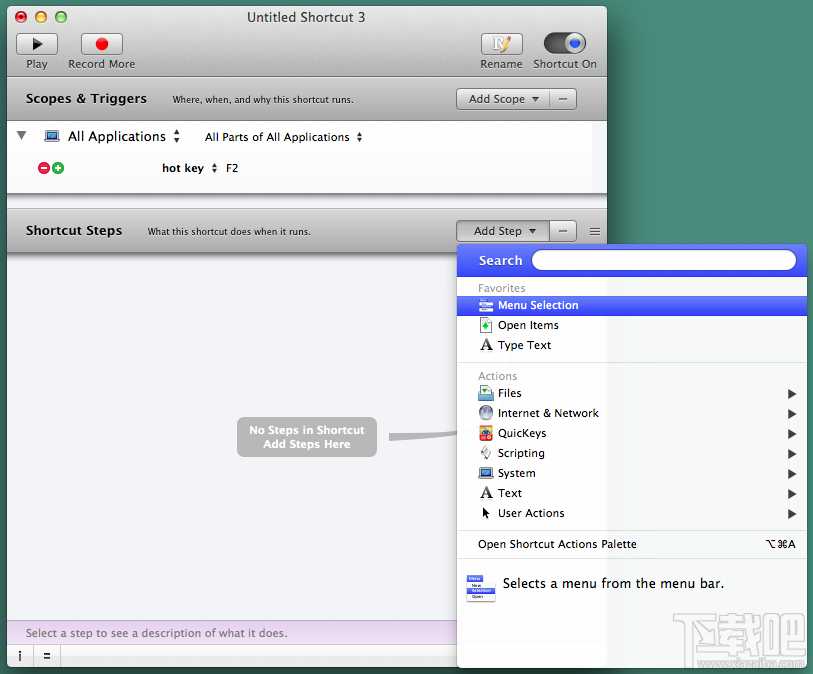Click the '=' button in bottom bar

47,656
